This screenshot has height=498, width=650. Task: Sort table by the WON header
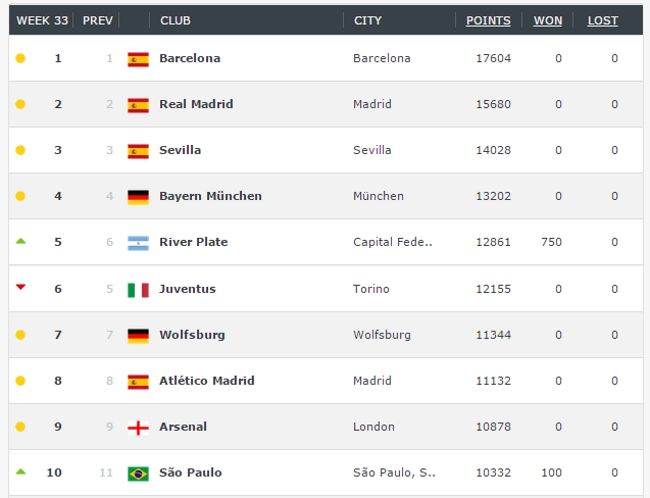547,21
